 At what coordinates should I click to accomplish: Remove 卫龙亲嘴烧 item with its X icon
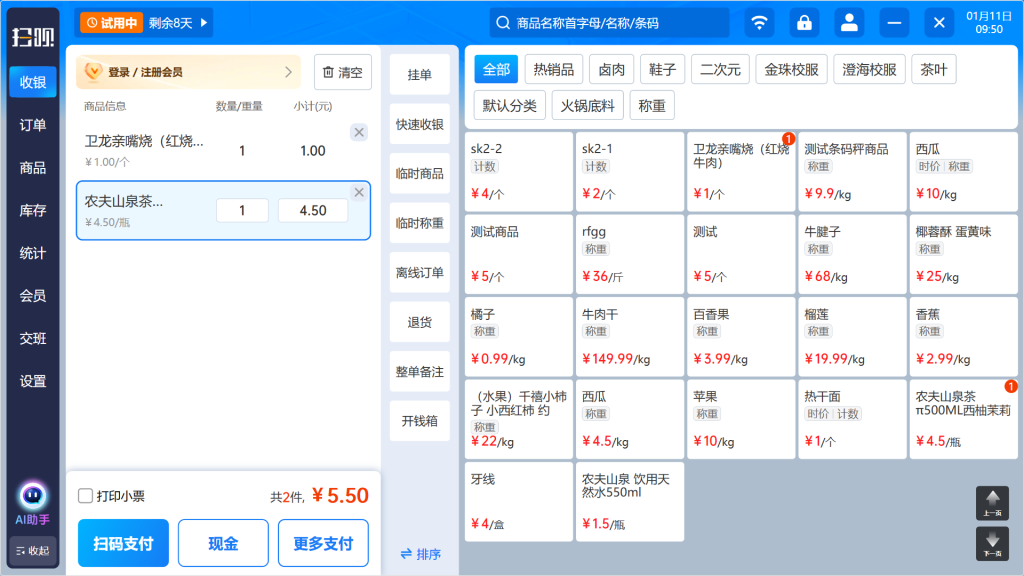[x=359, y=133]
